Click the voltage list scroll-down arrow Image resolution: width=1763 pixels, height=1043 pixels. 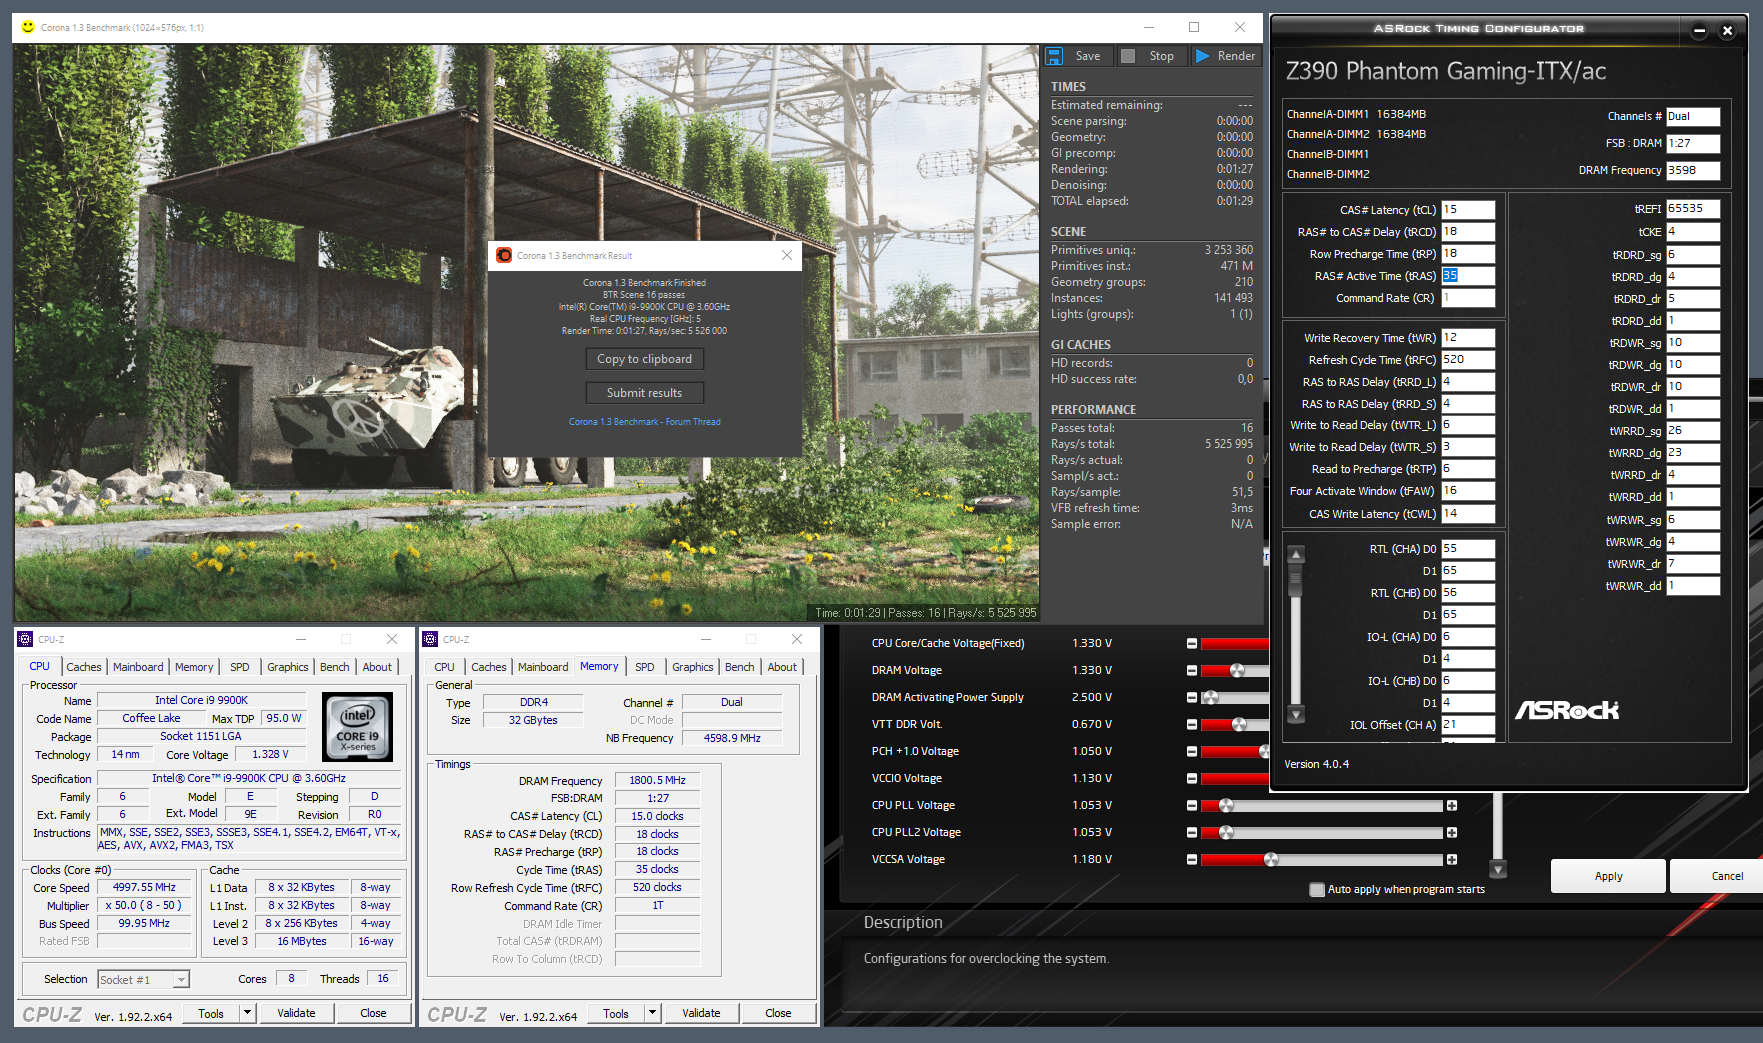(1498, 868)
